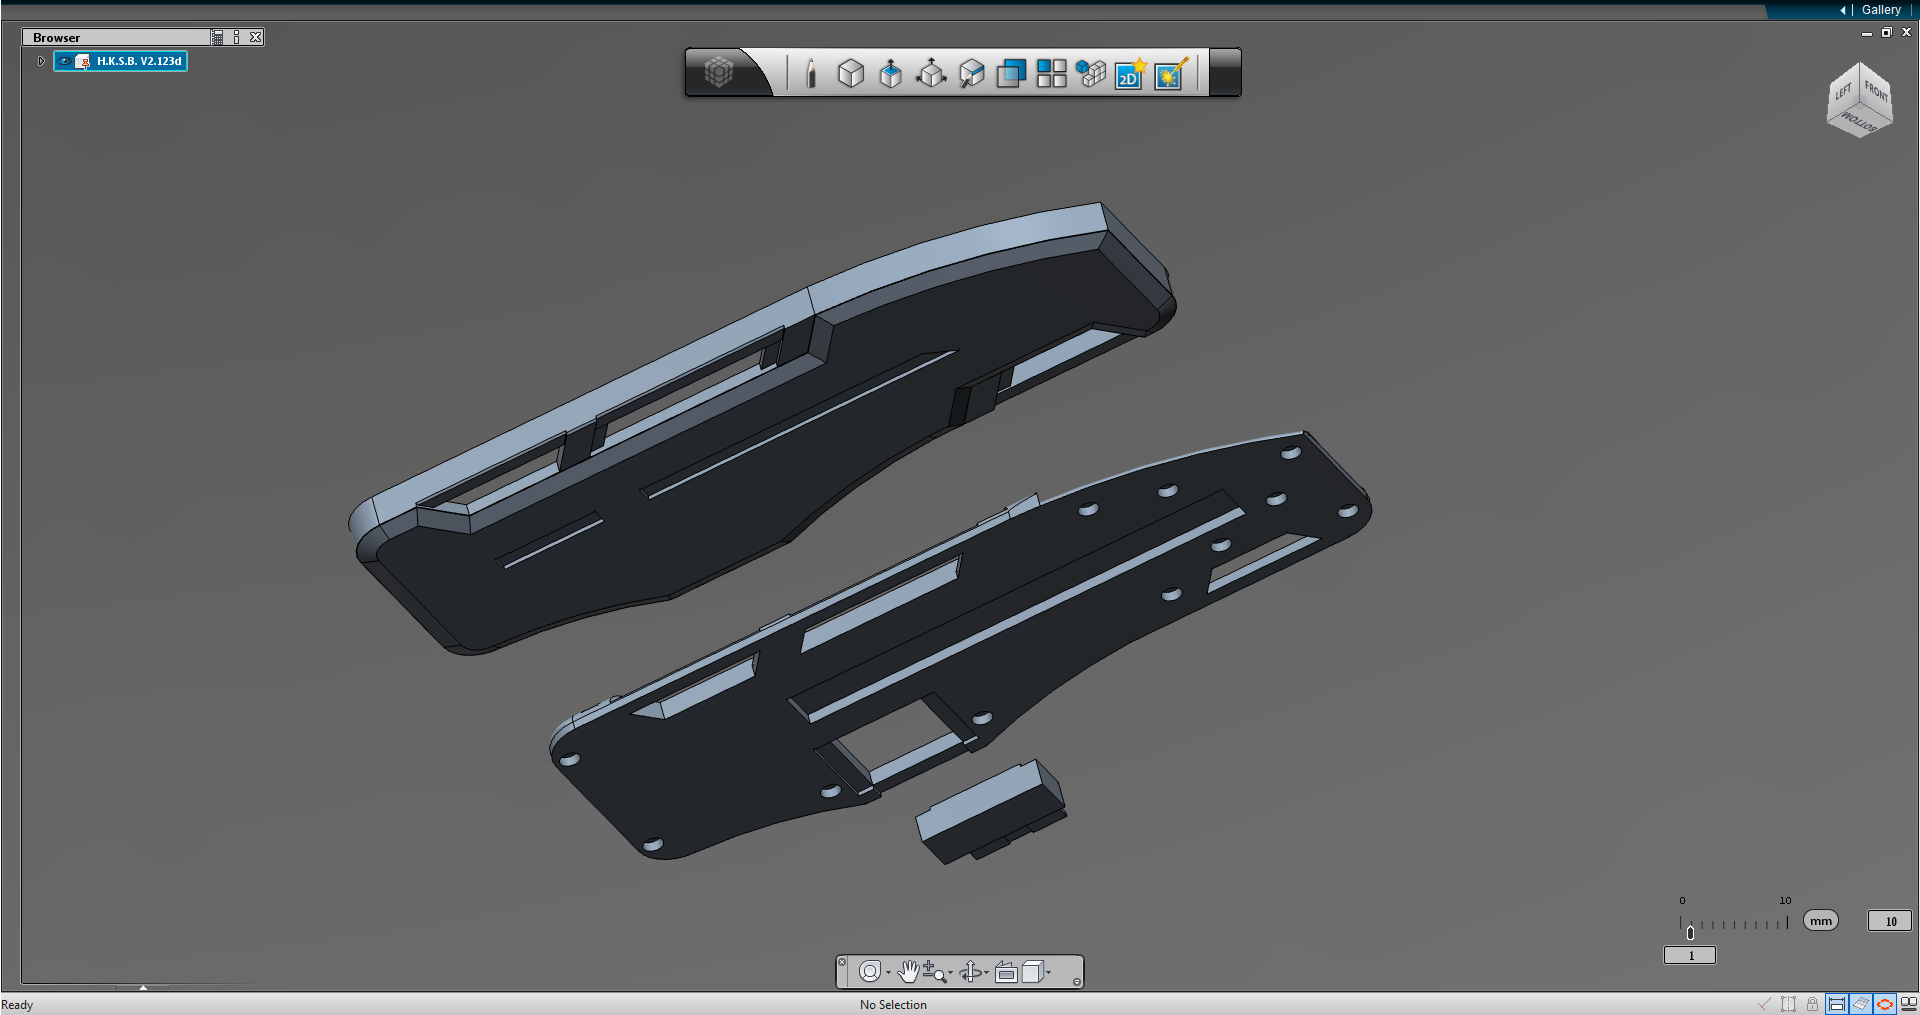Open the Grouping blocks tool

[1091, 73]
